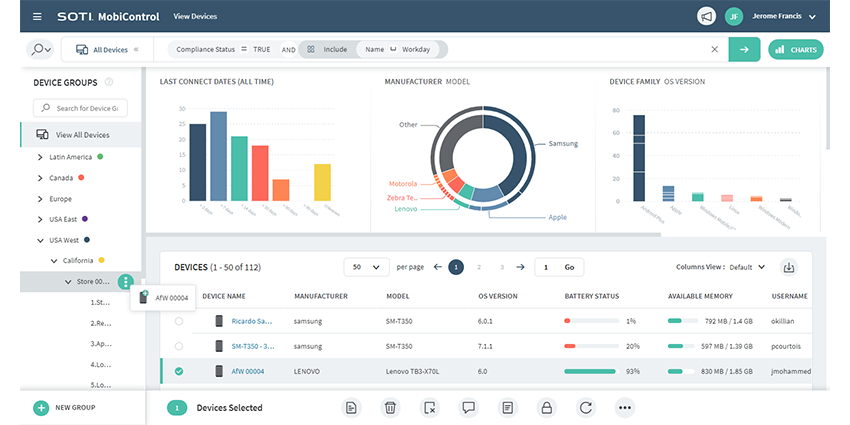Open the 50 per page dropdown
The height and width of the screenshot is (425, 850).
(366, 267)
